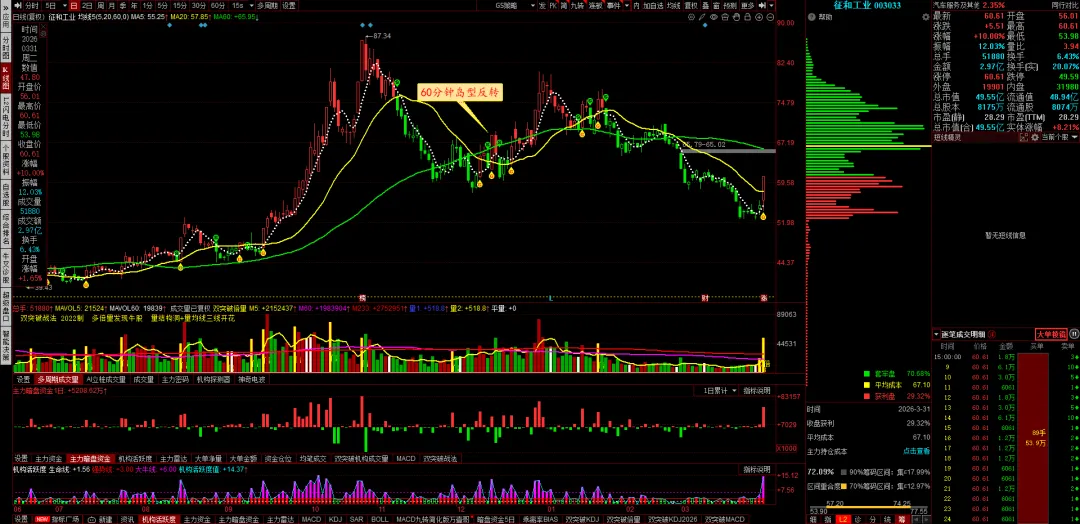The width and height of the screenshot is (1080, 524).
Task: Click the zoom-in plus circle icon
Action: tap(759, 17)
